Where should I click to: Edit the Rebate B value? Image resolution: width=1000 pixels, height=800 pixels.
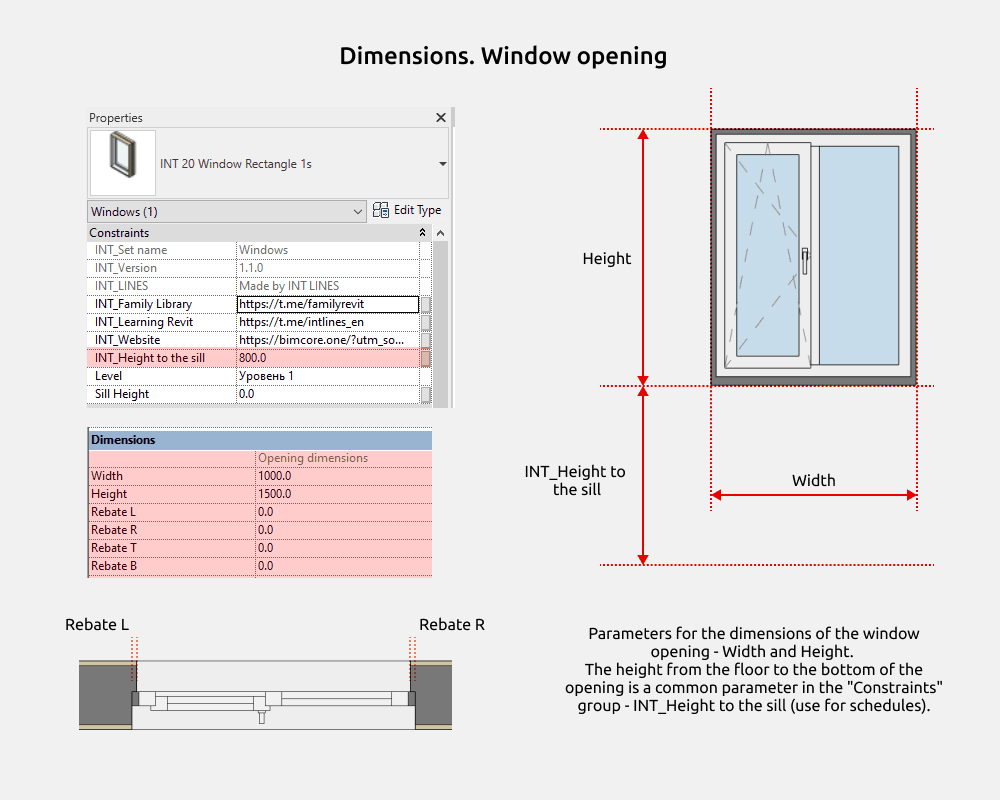tap(344, 565)
